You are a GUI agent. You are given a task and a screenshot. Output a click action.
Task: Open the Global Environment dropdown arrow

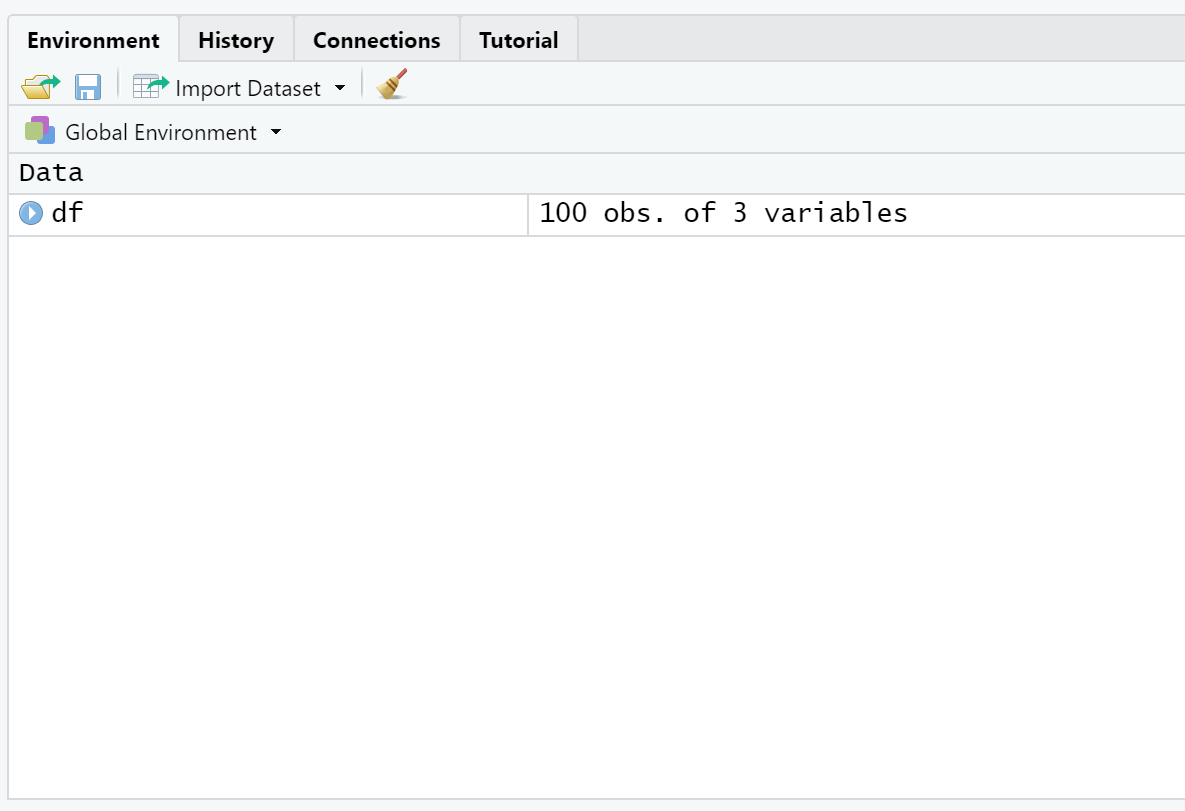276,132
